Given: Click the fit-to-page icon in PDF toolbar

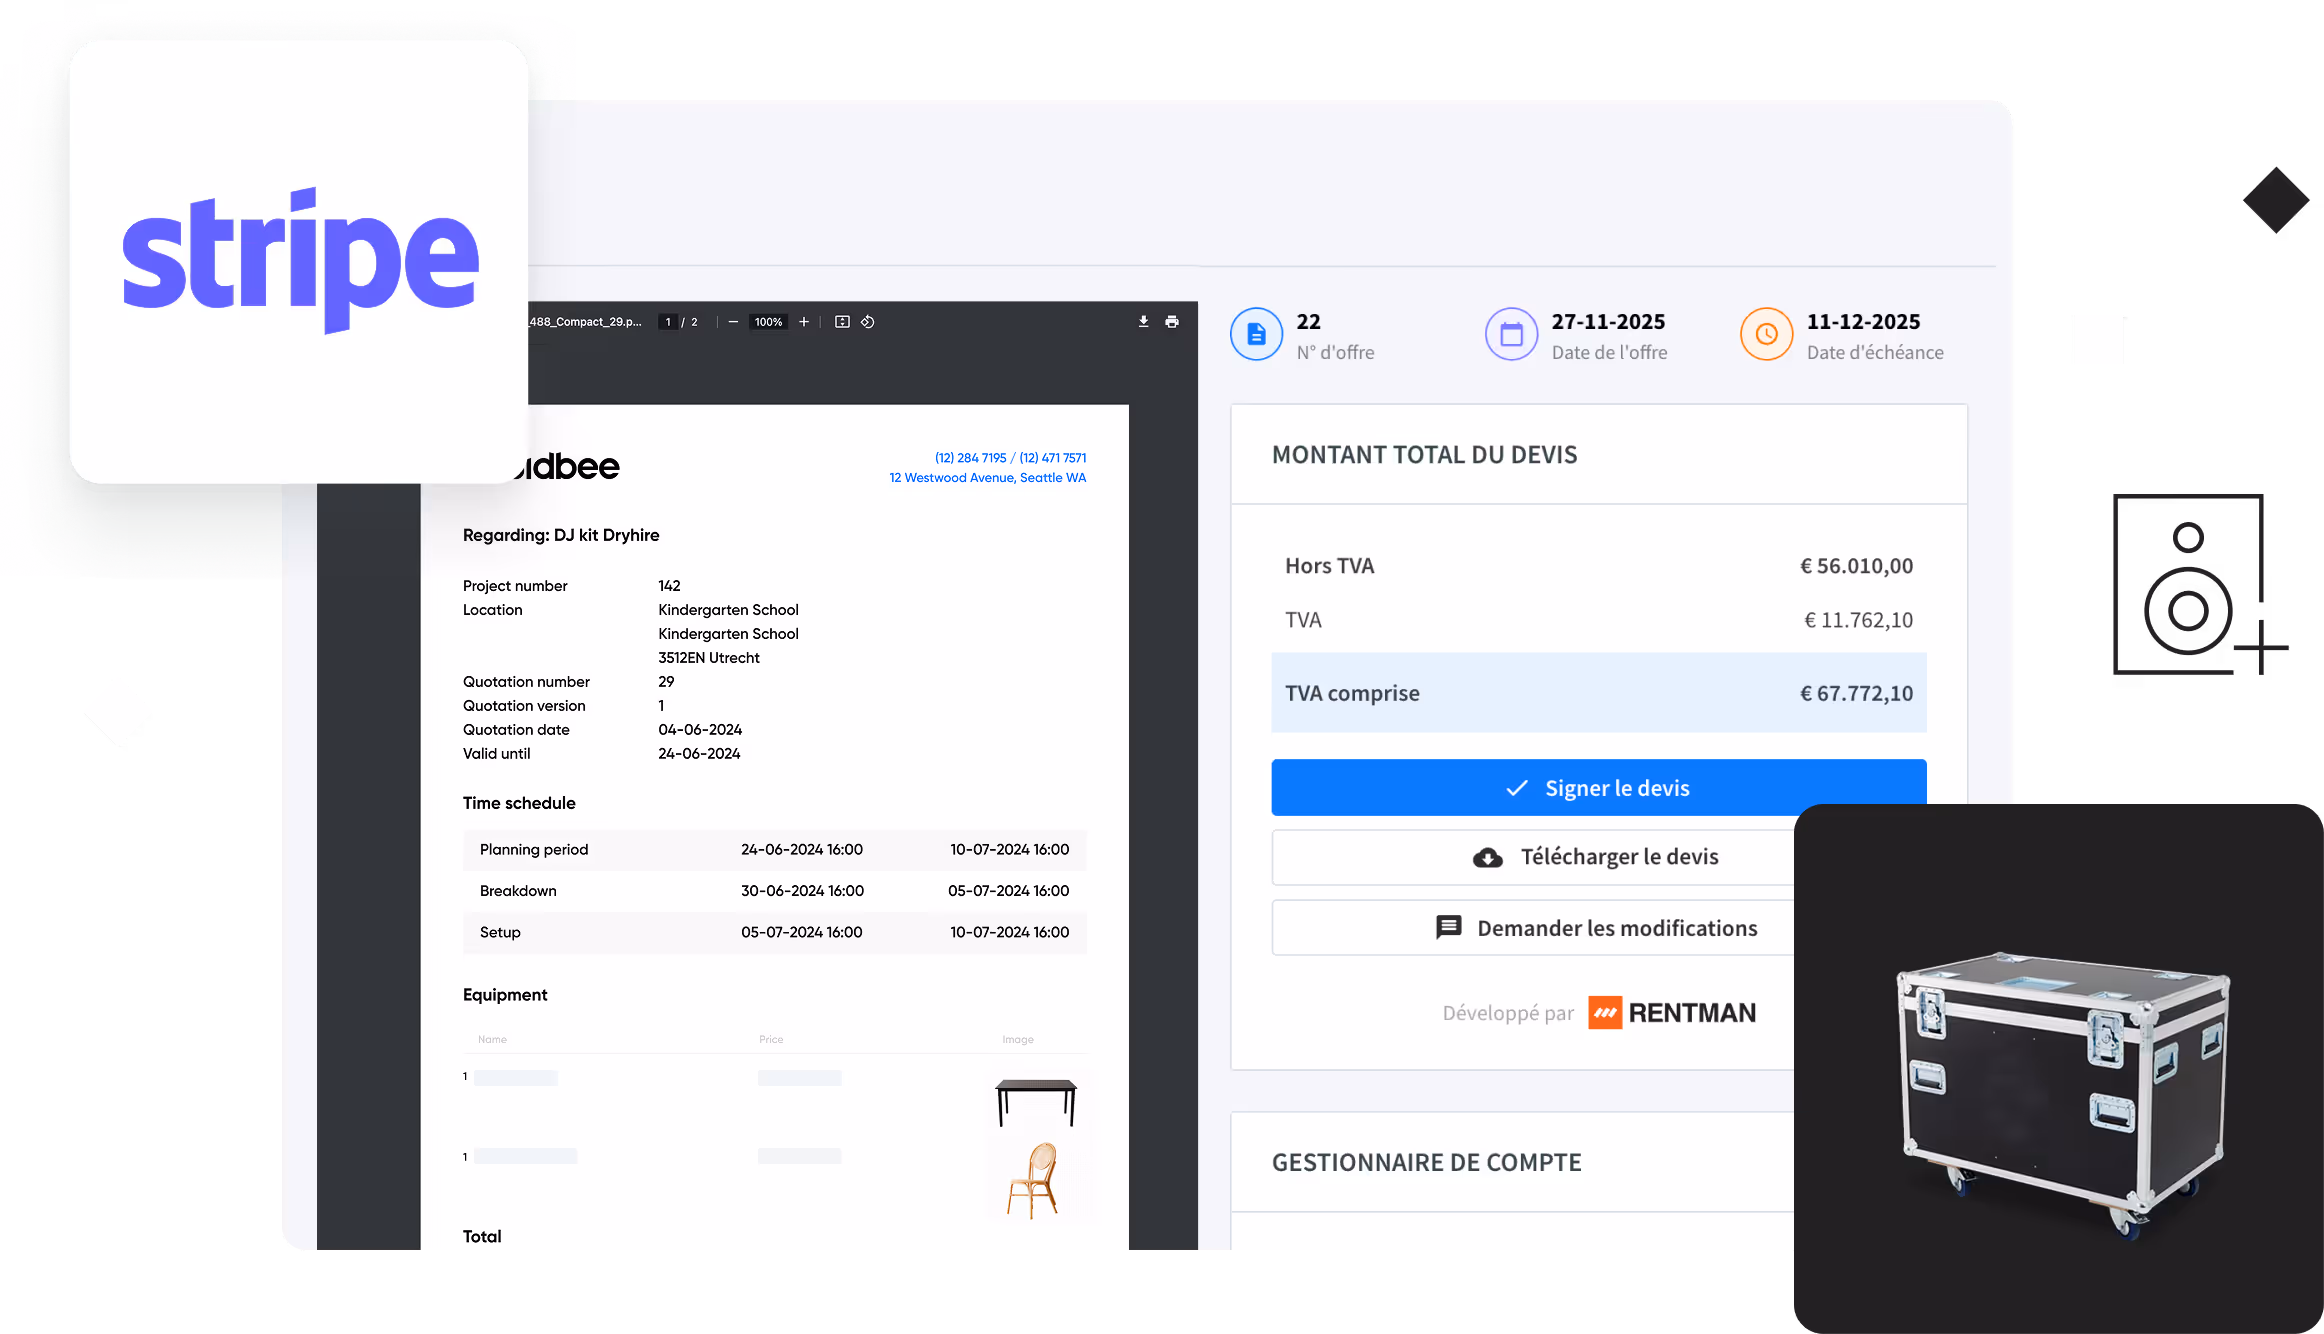Looking at the screenshot, I should [x=842, y=322].
